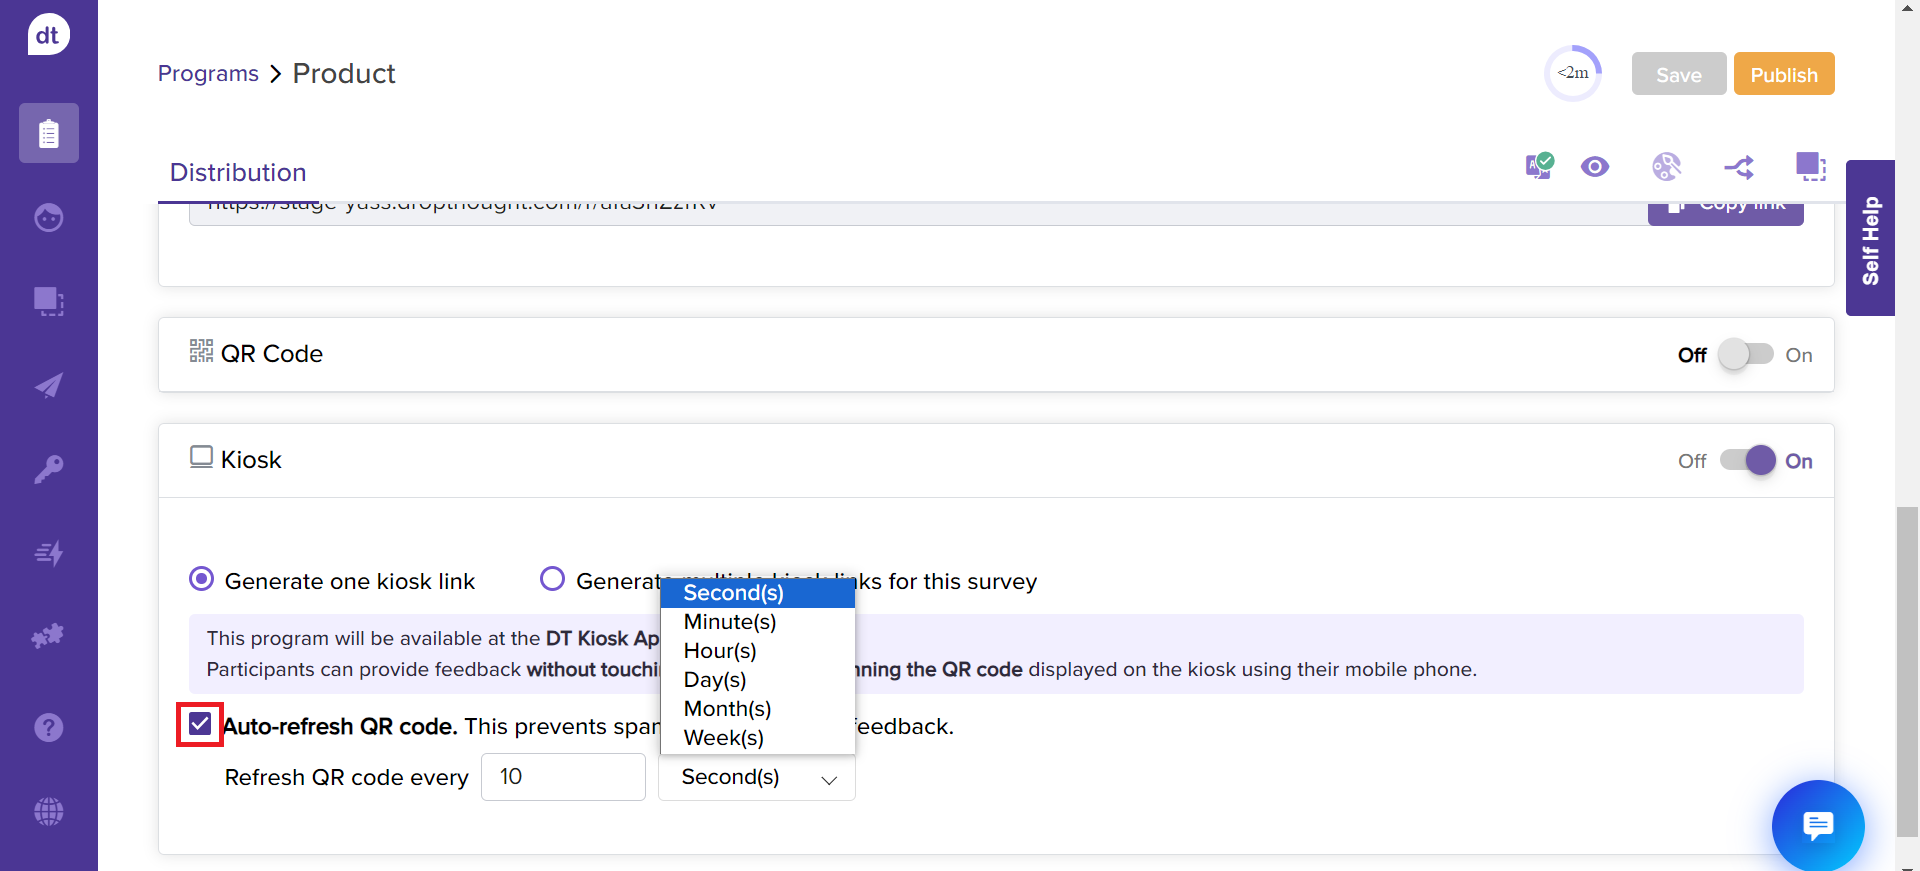Open the chat support bubble
The height and width of the screenshot is (871, 1920).
click(1817, 825)
